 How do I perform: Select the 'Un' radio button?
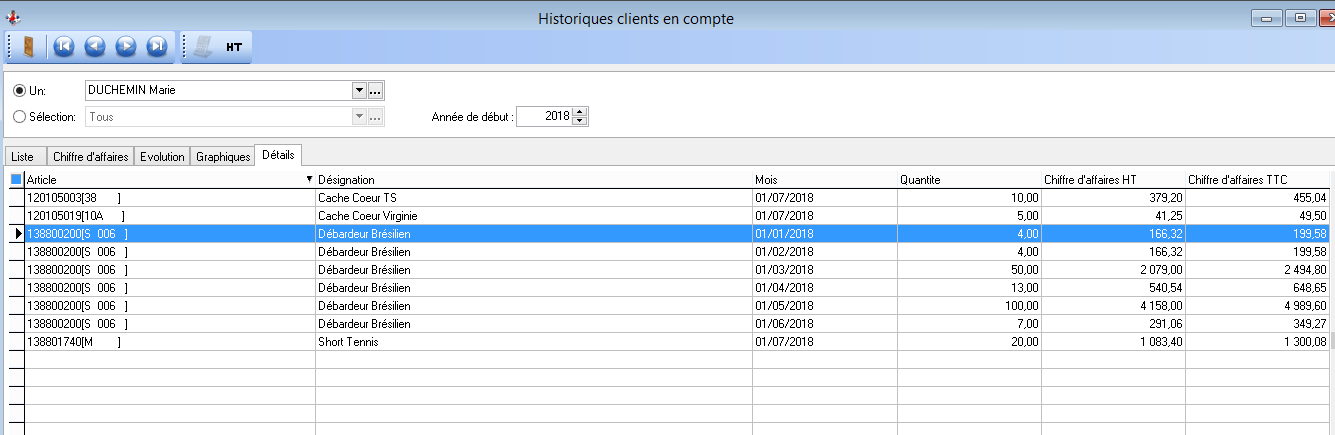(x=20, y=90)
